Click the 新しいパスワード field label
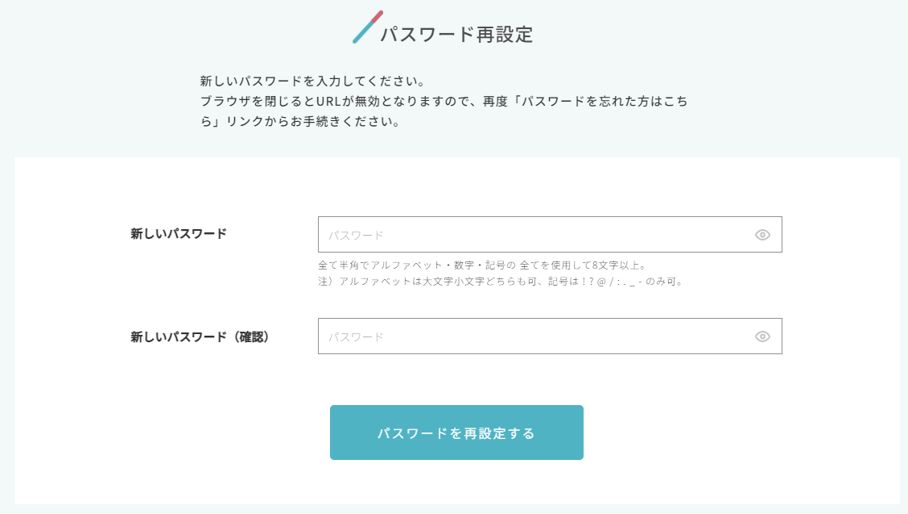The height and width of the screenshot is (514, 908). [x=178, y=234]
